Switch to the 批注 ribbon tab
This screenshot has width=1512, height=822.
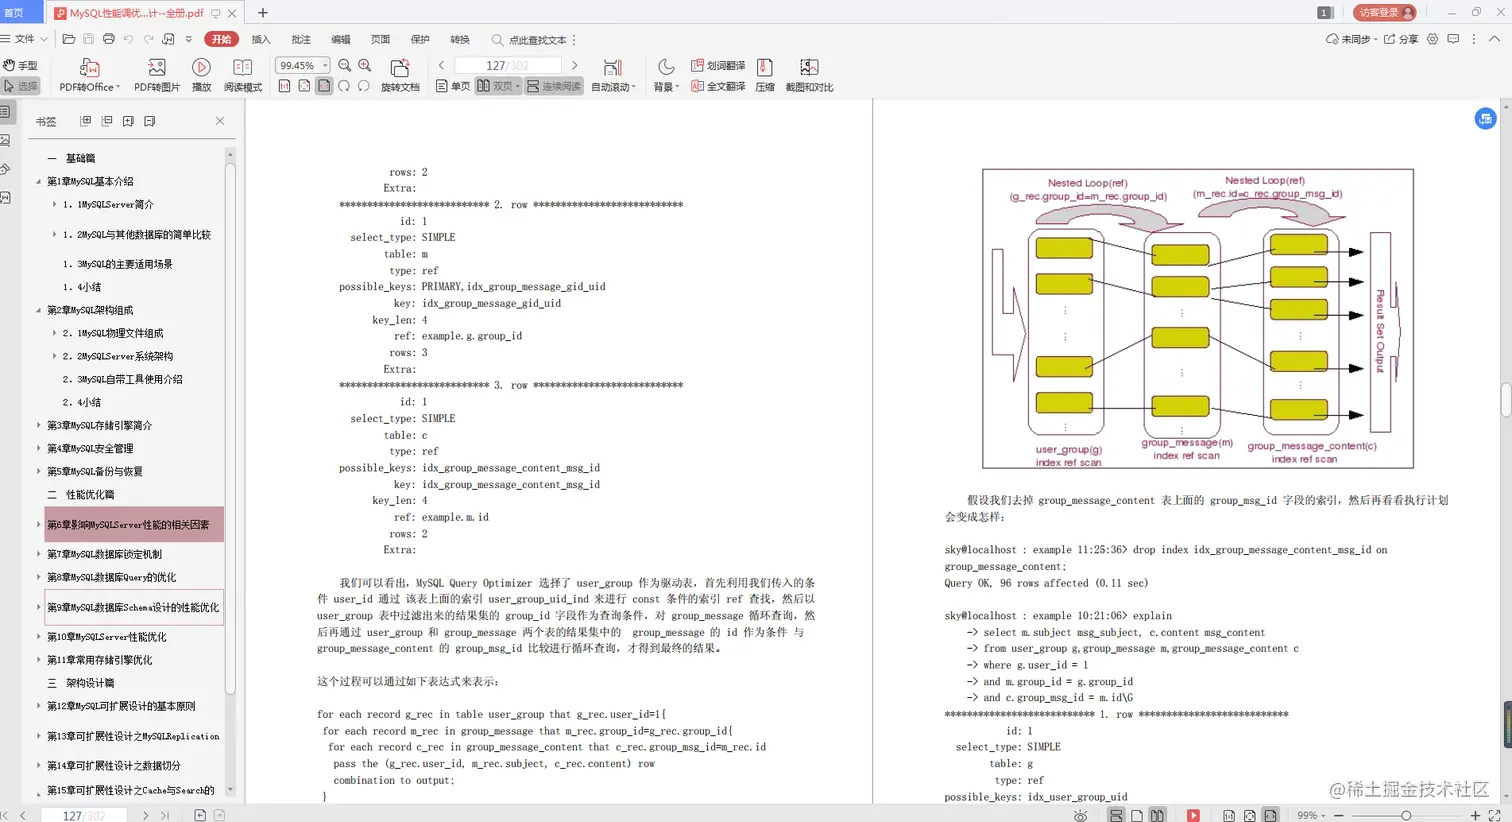pos(299,39)
